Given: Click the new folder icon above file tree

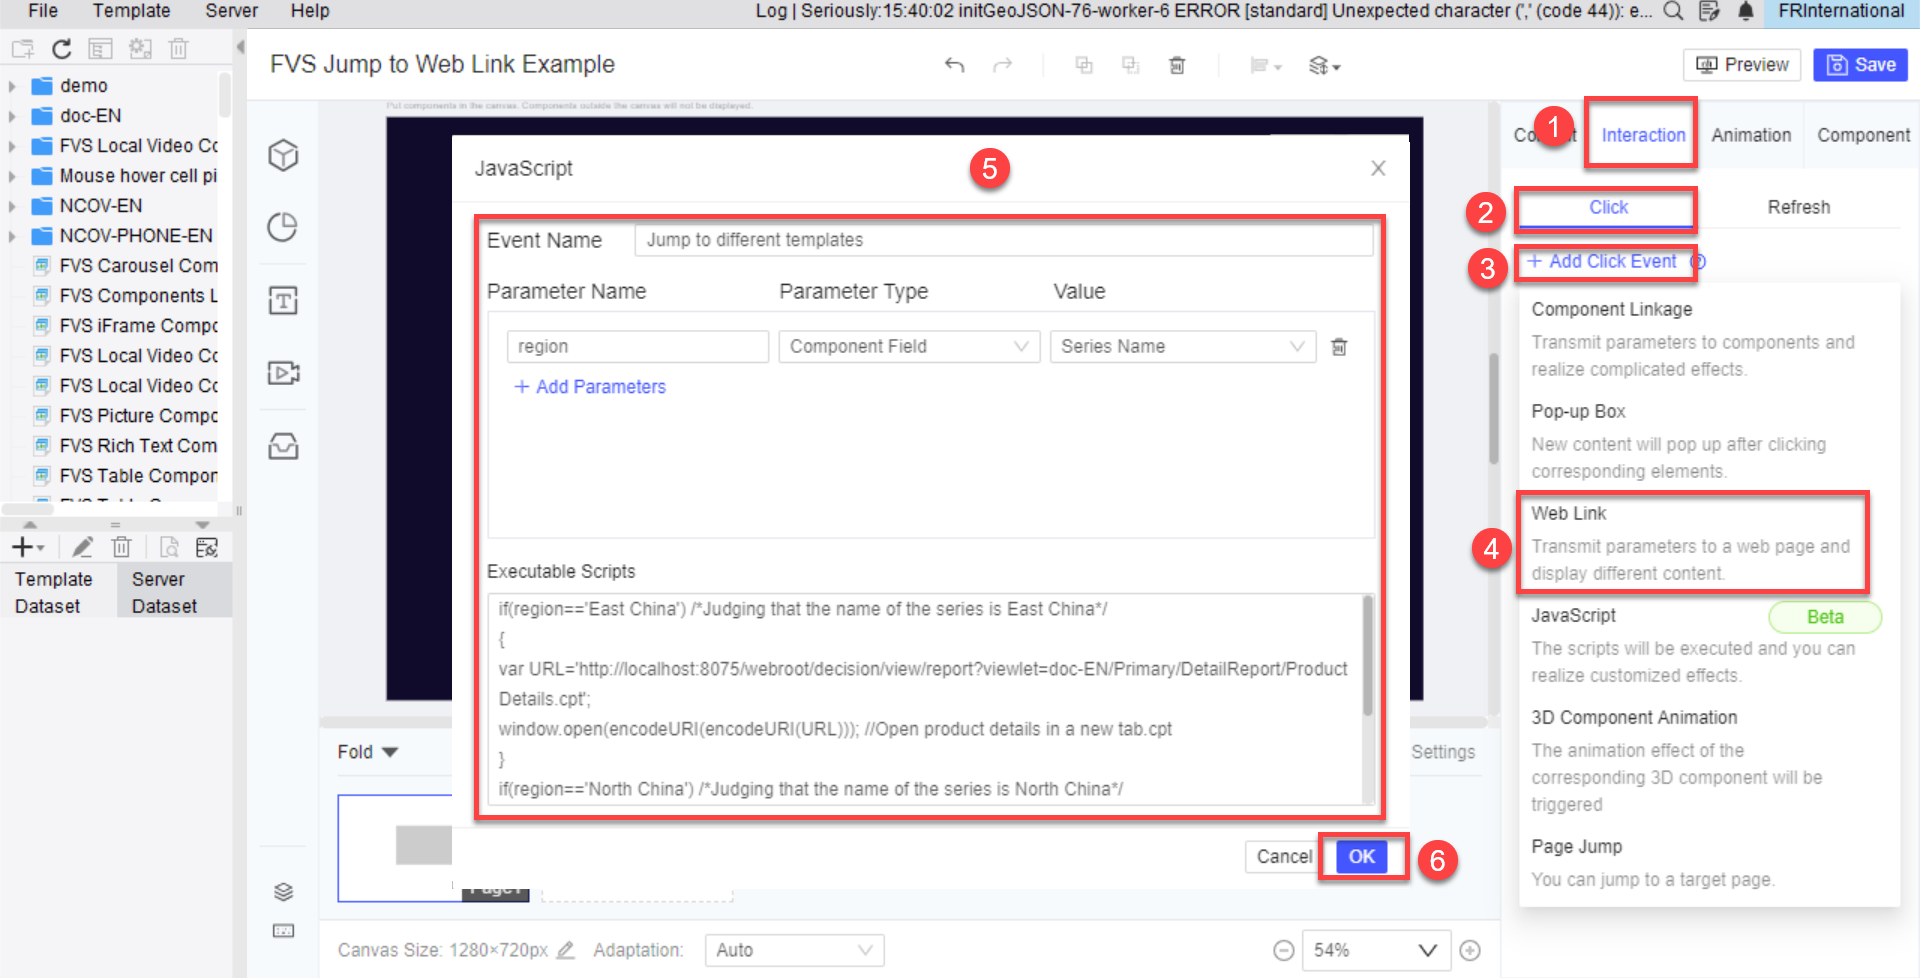Looking at the screenshot, I should pos(23,49).
